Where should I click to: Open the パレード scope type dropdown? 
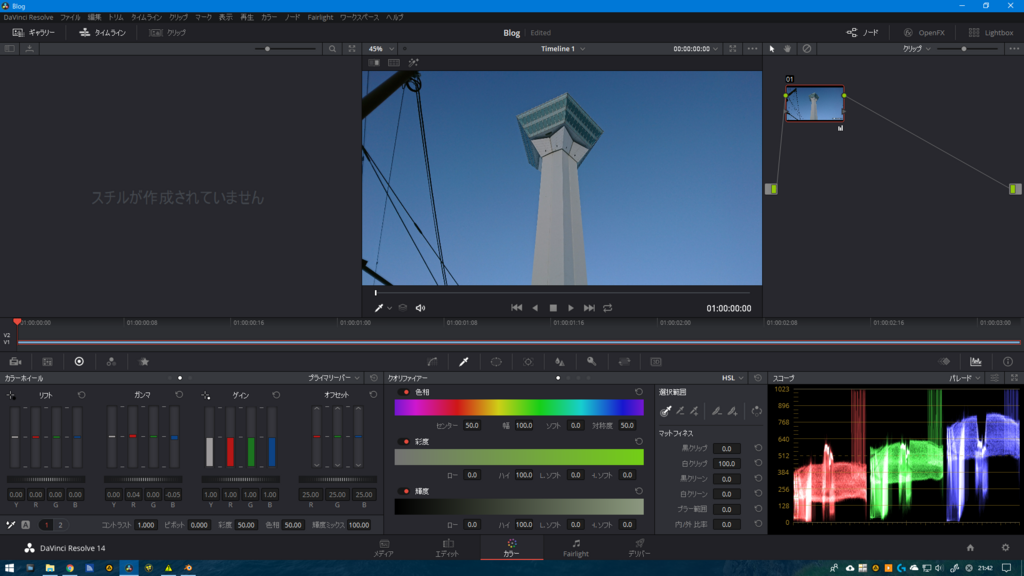point(965,378)
